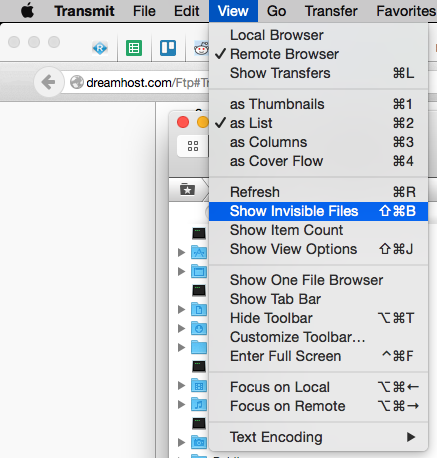Image resolution: width=437 pixels, height=458 pixels.
Task: Click the browser back arrow button
Action: [49, 82]
